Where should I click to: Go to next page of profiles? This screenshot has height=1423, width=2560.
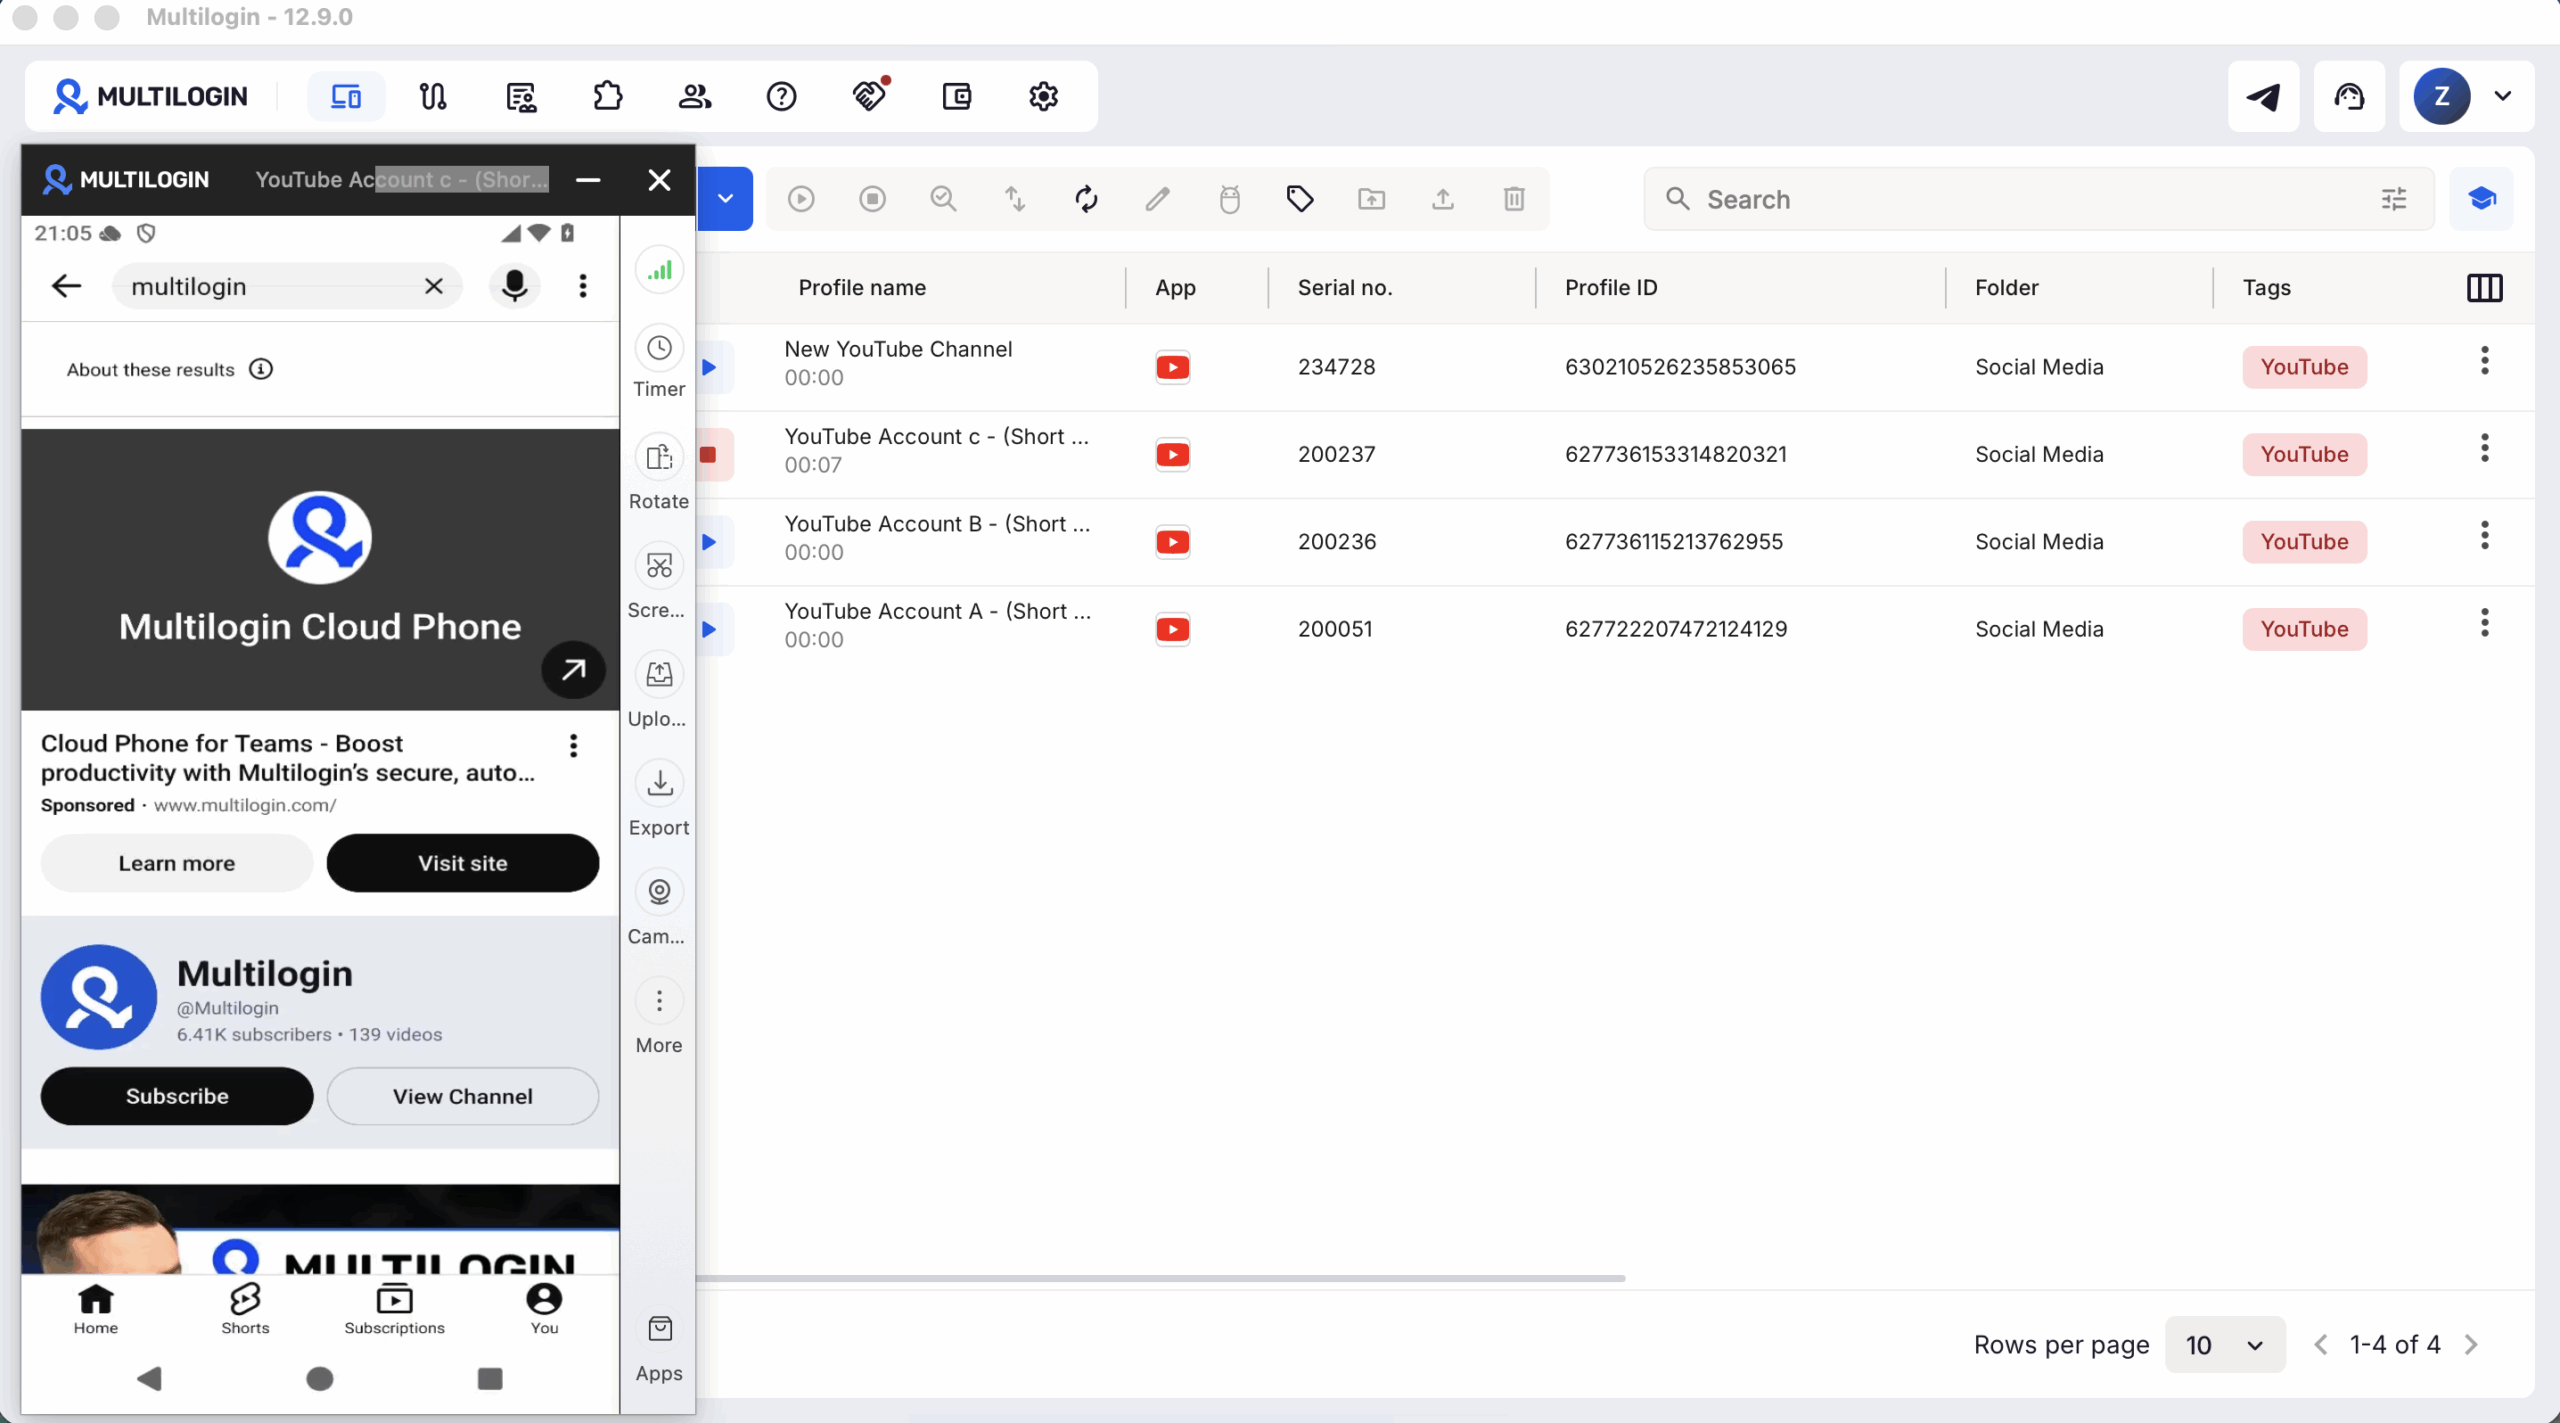(x=2472, y=1345)
